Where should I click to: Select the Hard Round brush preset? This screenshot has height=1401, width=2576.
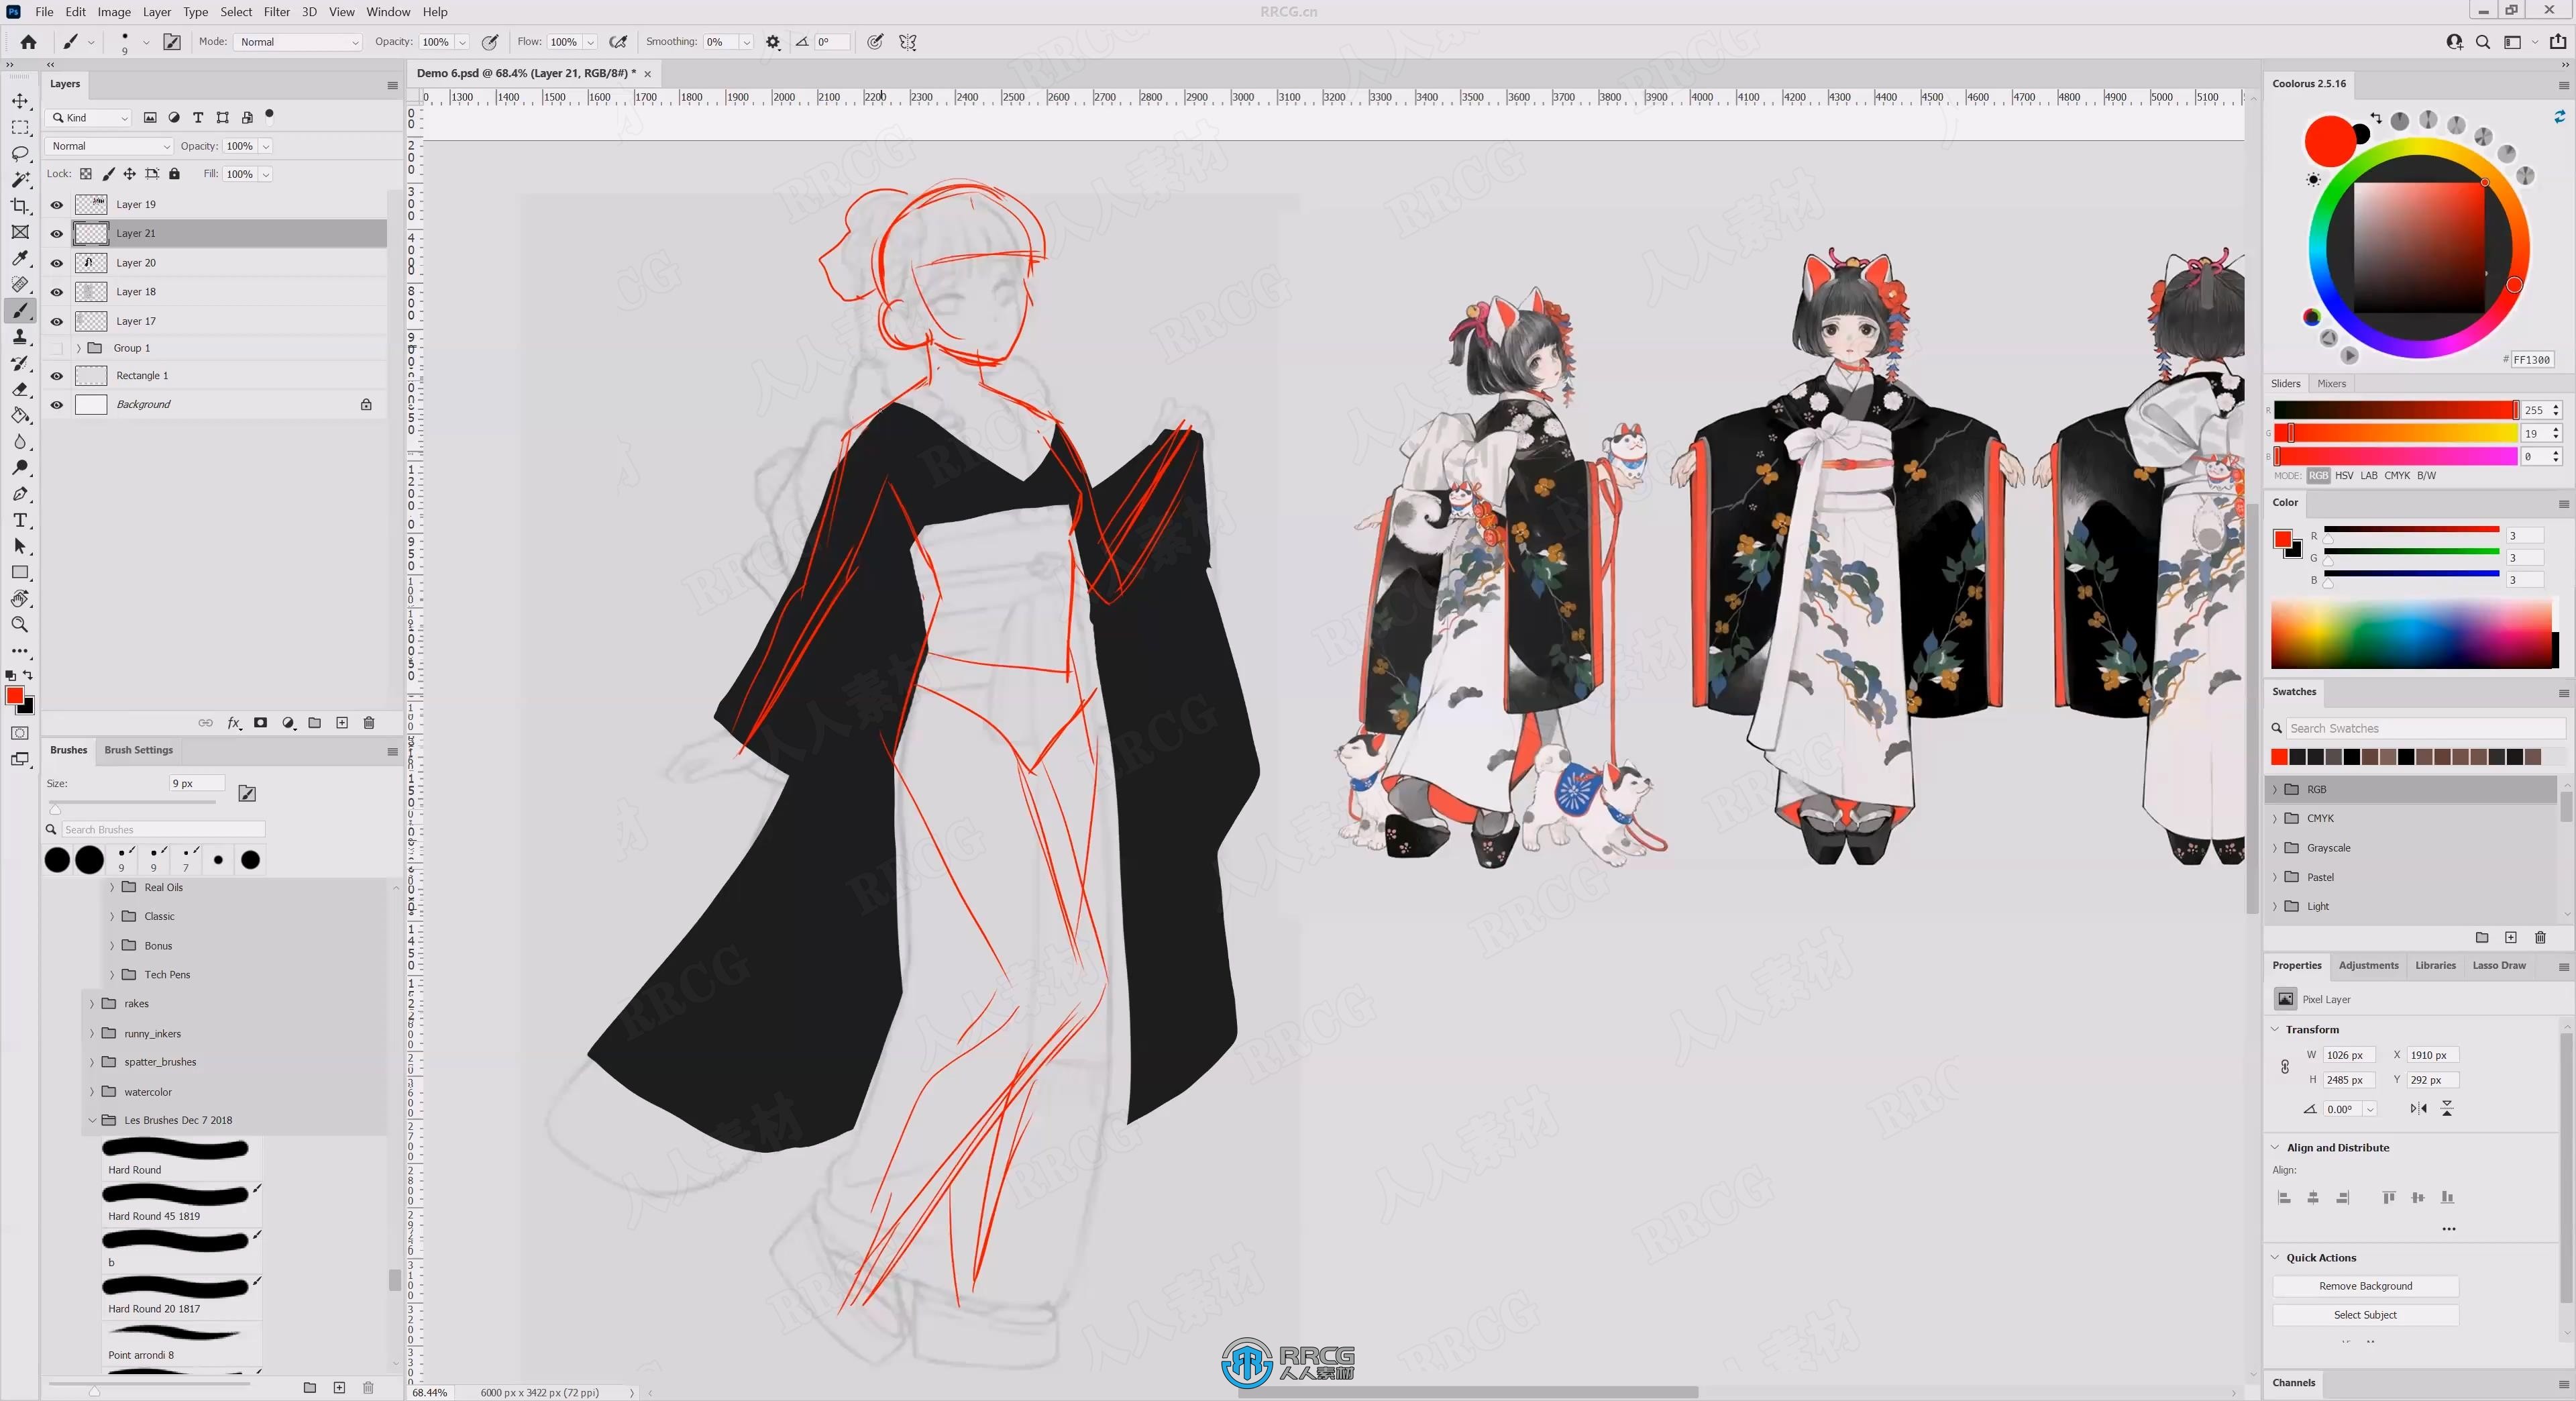pyautogui.click(x=181, y=1158)
